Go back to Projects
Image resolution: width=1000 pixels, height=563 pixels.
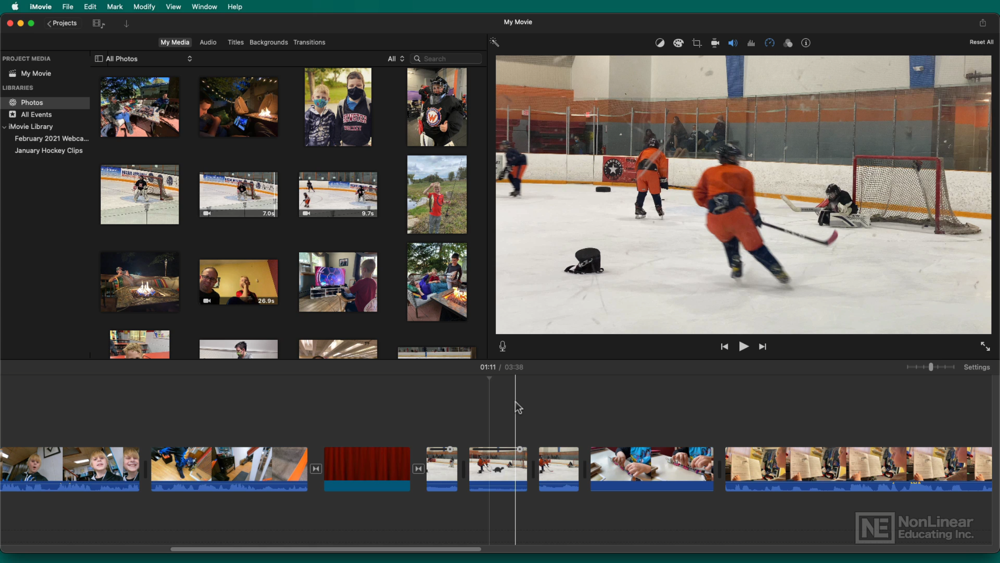click(x=62, y=24)
